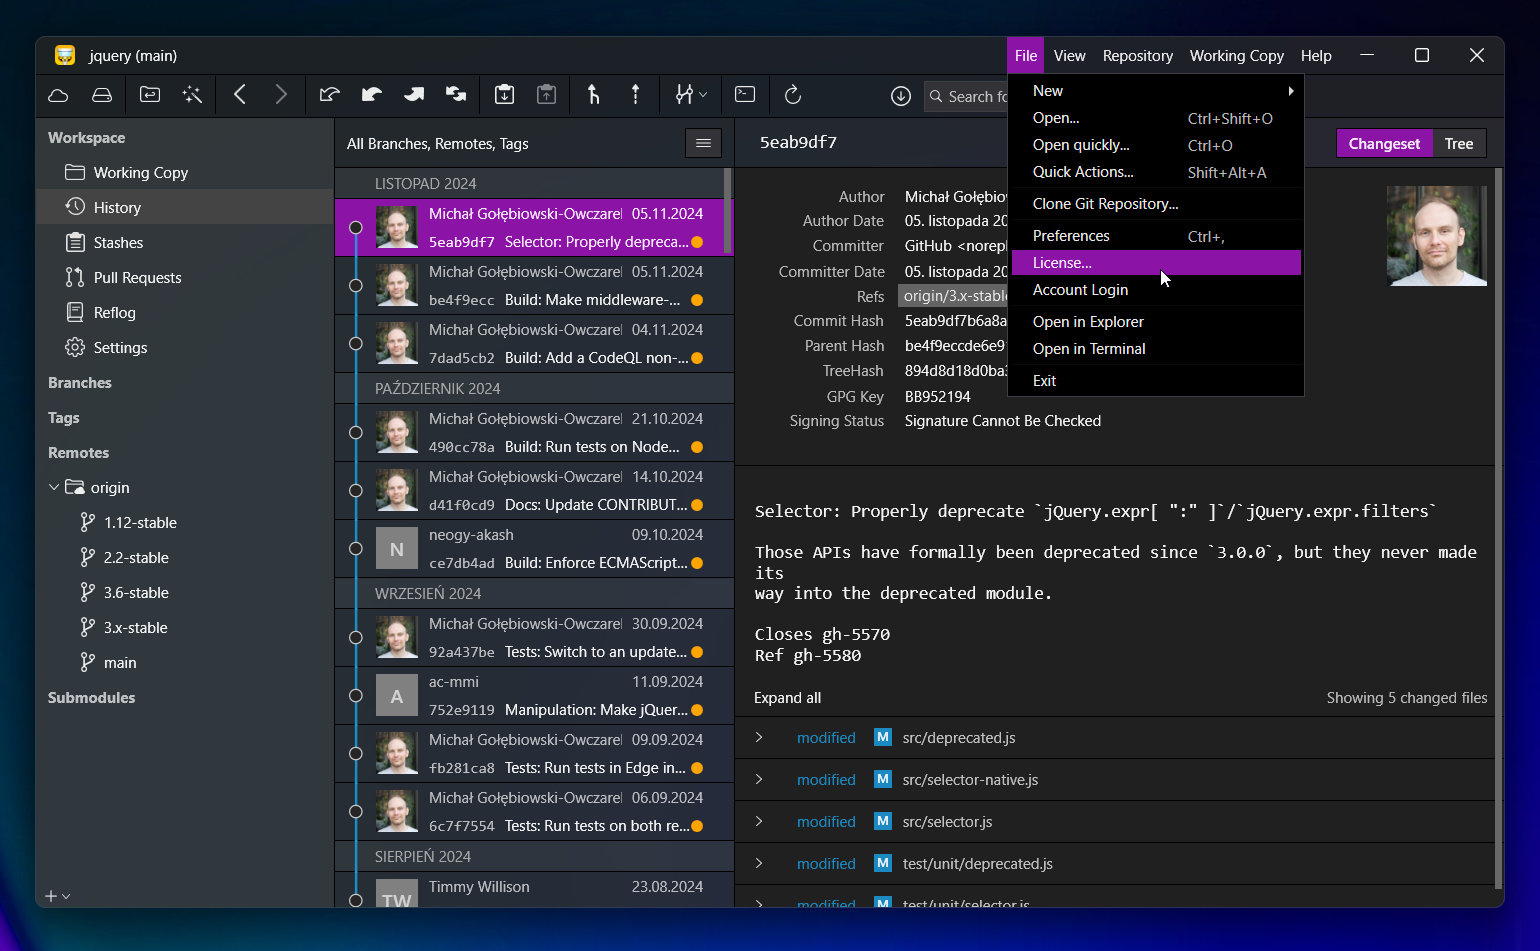1540x951 pixels.
Task: Open the branch list hamburger menu
Action: point(703,143)
